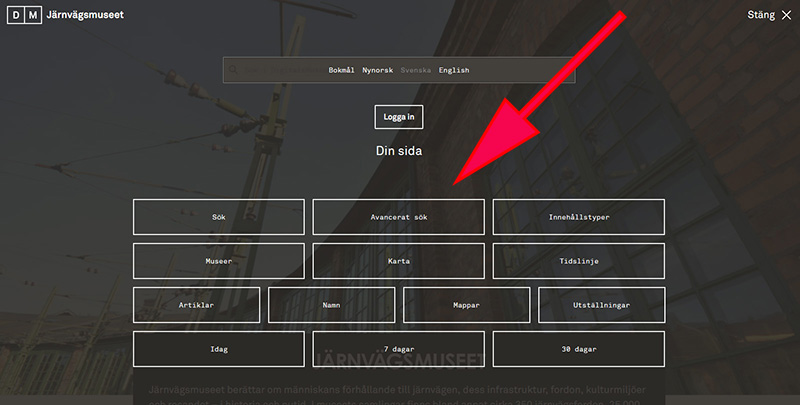Open the Järnvägsmuseet home link
800x405 pixels.
(x=85, y=15)
